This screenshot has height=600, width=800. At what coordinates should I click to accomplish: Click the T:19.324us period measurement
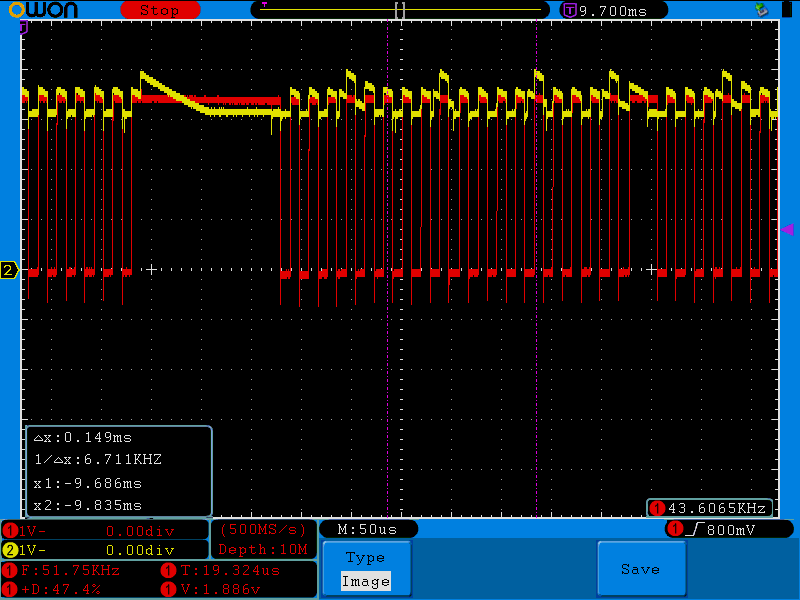pyautogui.click(x=230, y=570)
